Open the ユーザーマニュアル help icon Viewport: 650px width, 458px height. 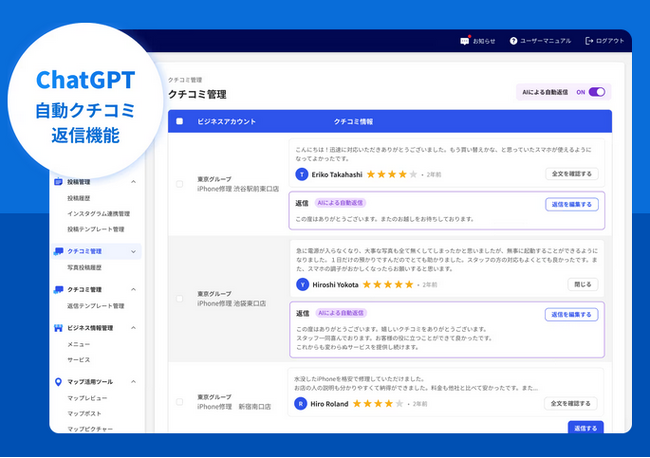point(513,41)
